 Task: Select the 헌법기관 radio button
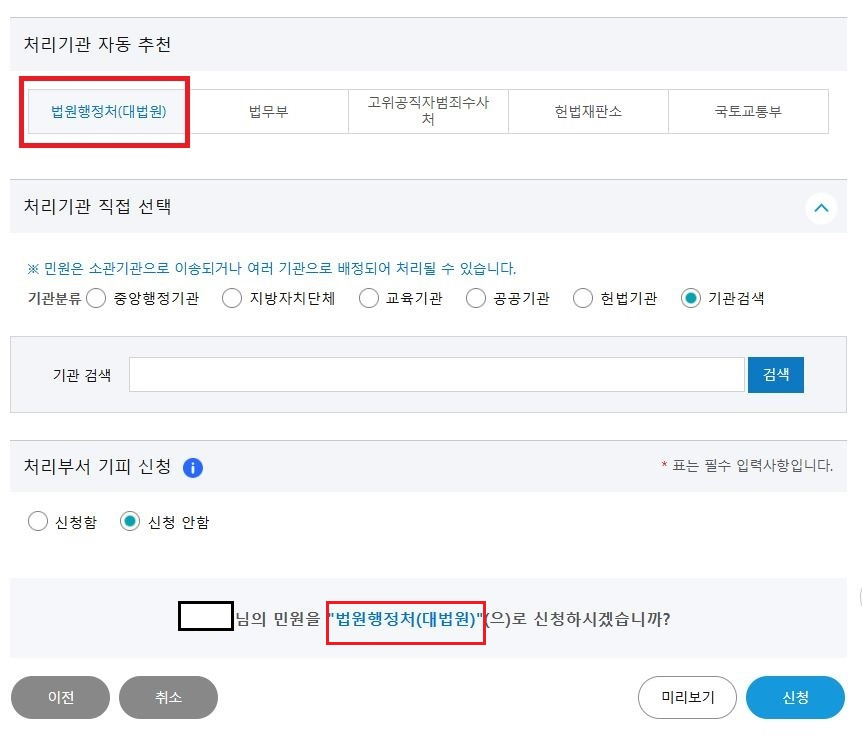coord(582,297)
